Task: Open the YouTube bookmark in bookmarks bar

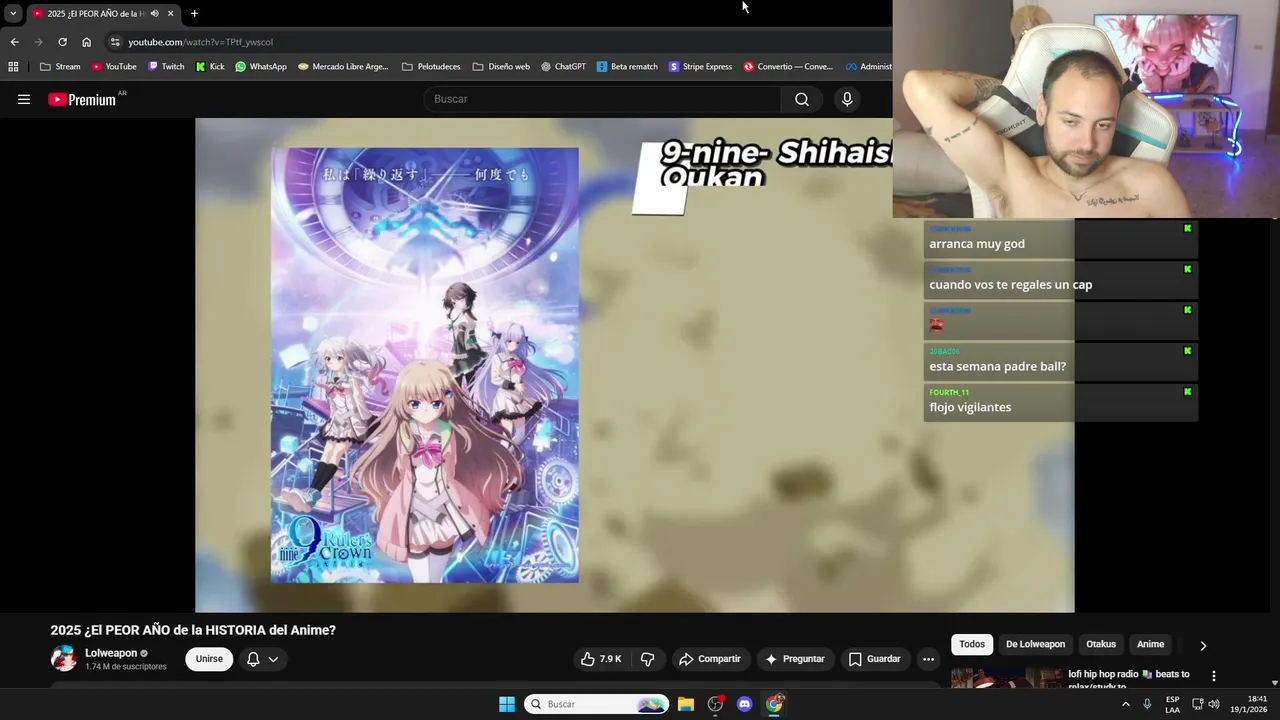Action: [114, 67]
